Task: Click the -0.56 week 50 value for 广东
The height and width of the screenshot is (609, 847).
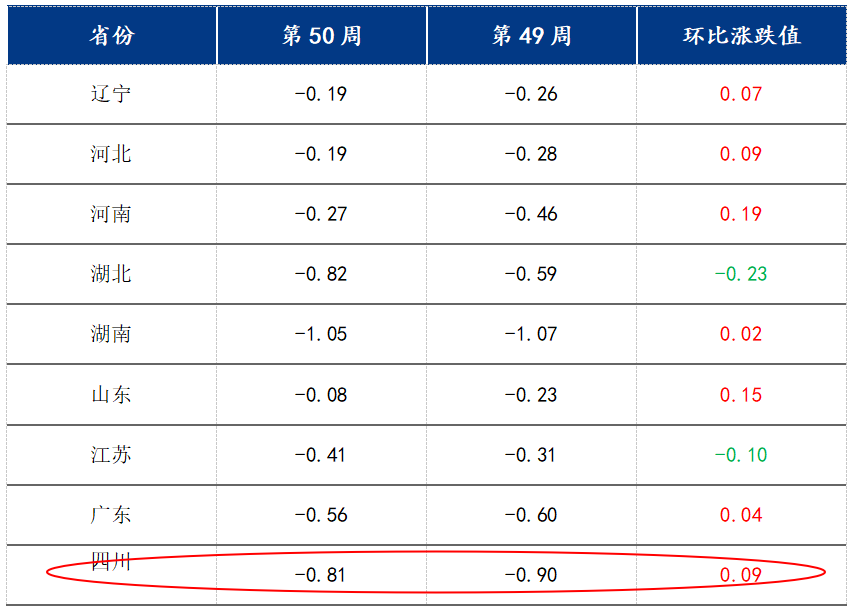Action: (321, 515)
